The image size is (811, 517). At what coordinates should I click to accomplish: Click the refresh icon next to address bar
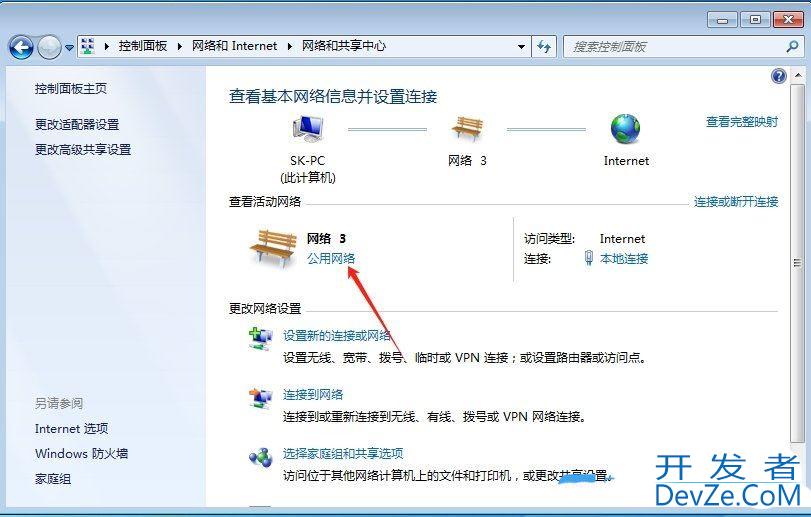click(x=544, y=47)
